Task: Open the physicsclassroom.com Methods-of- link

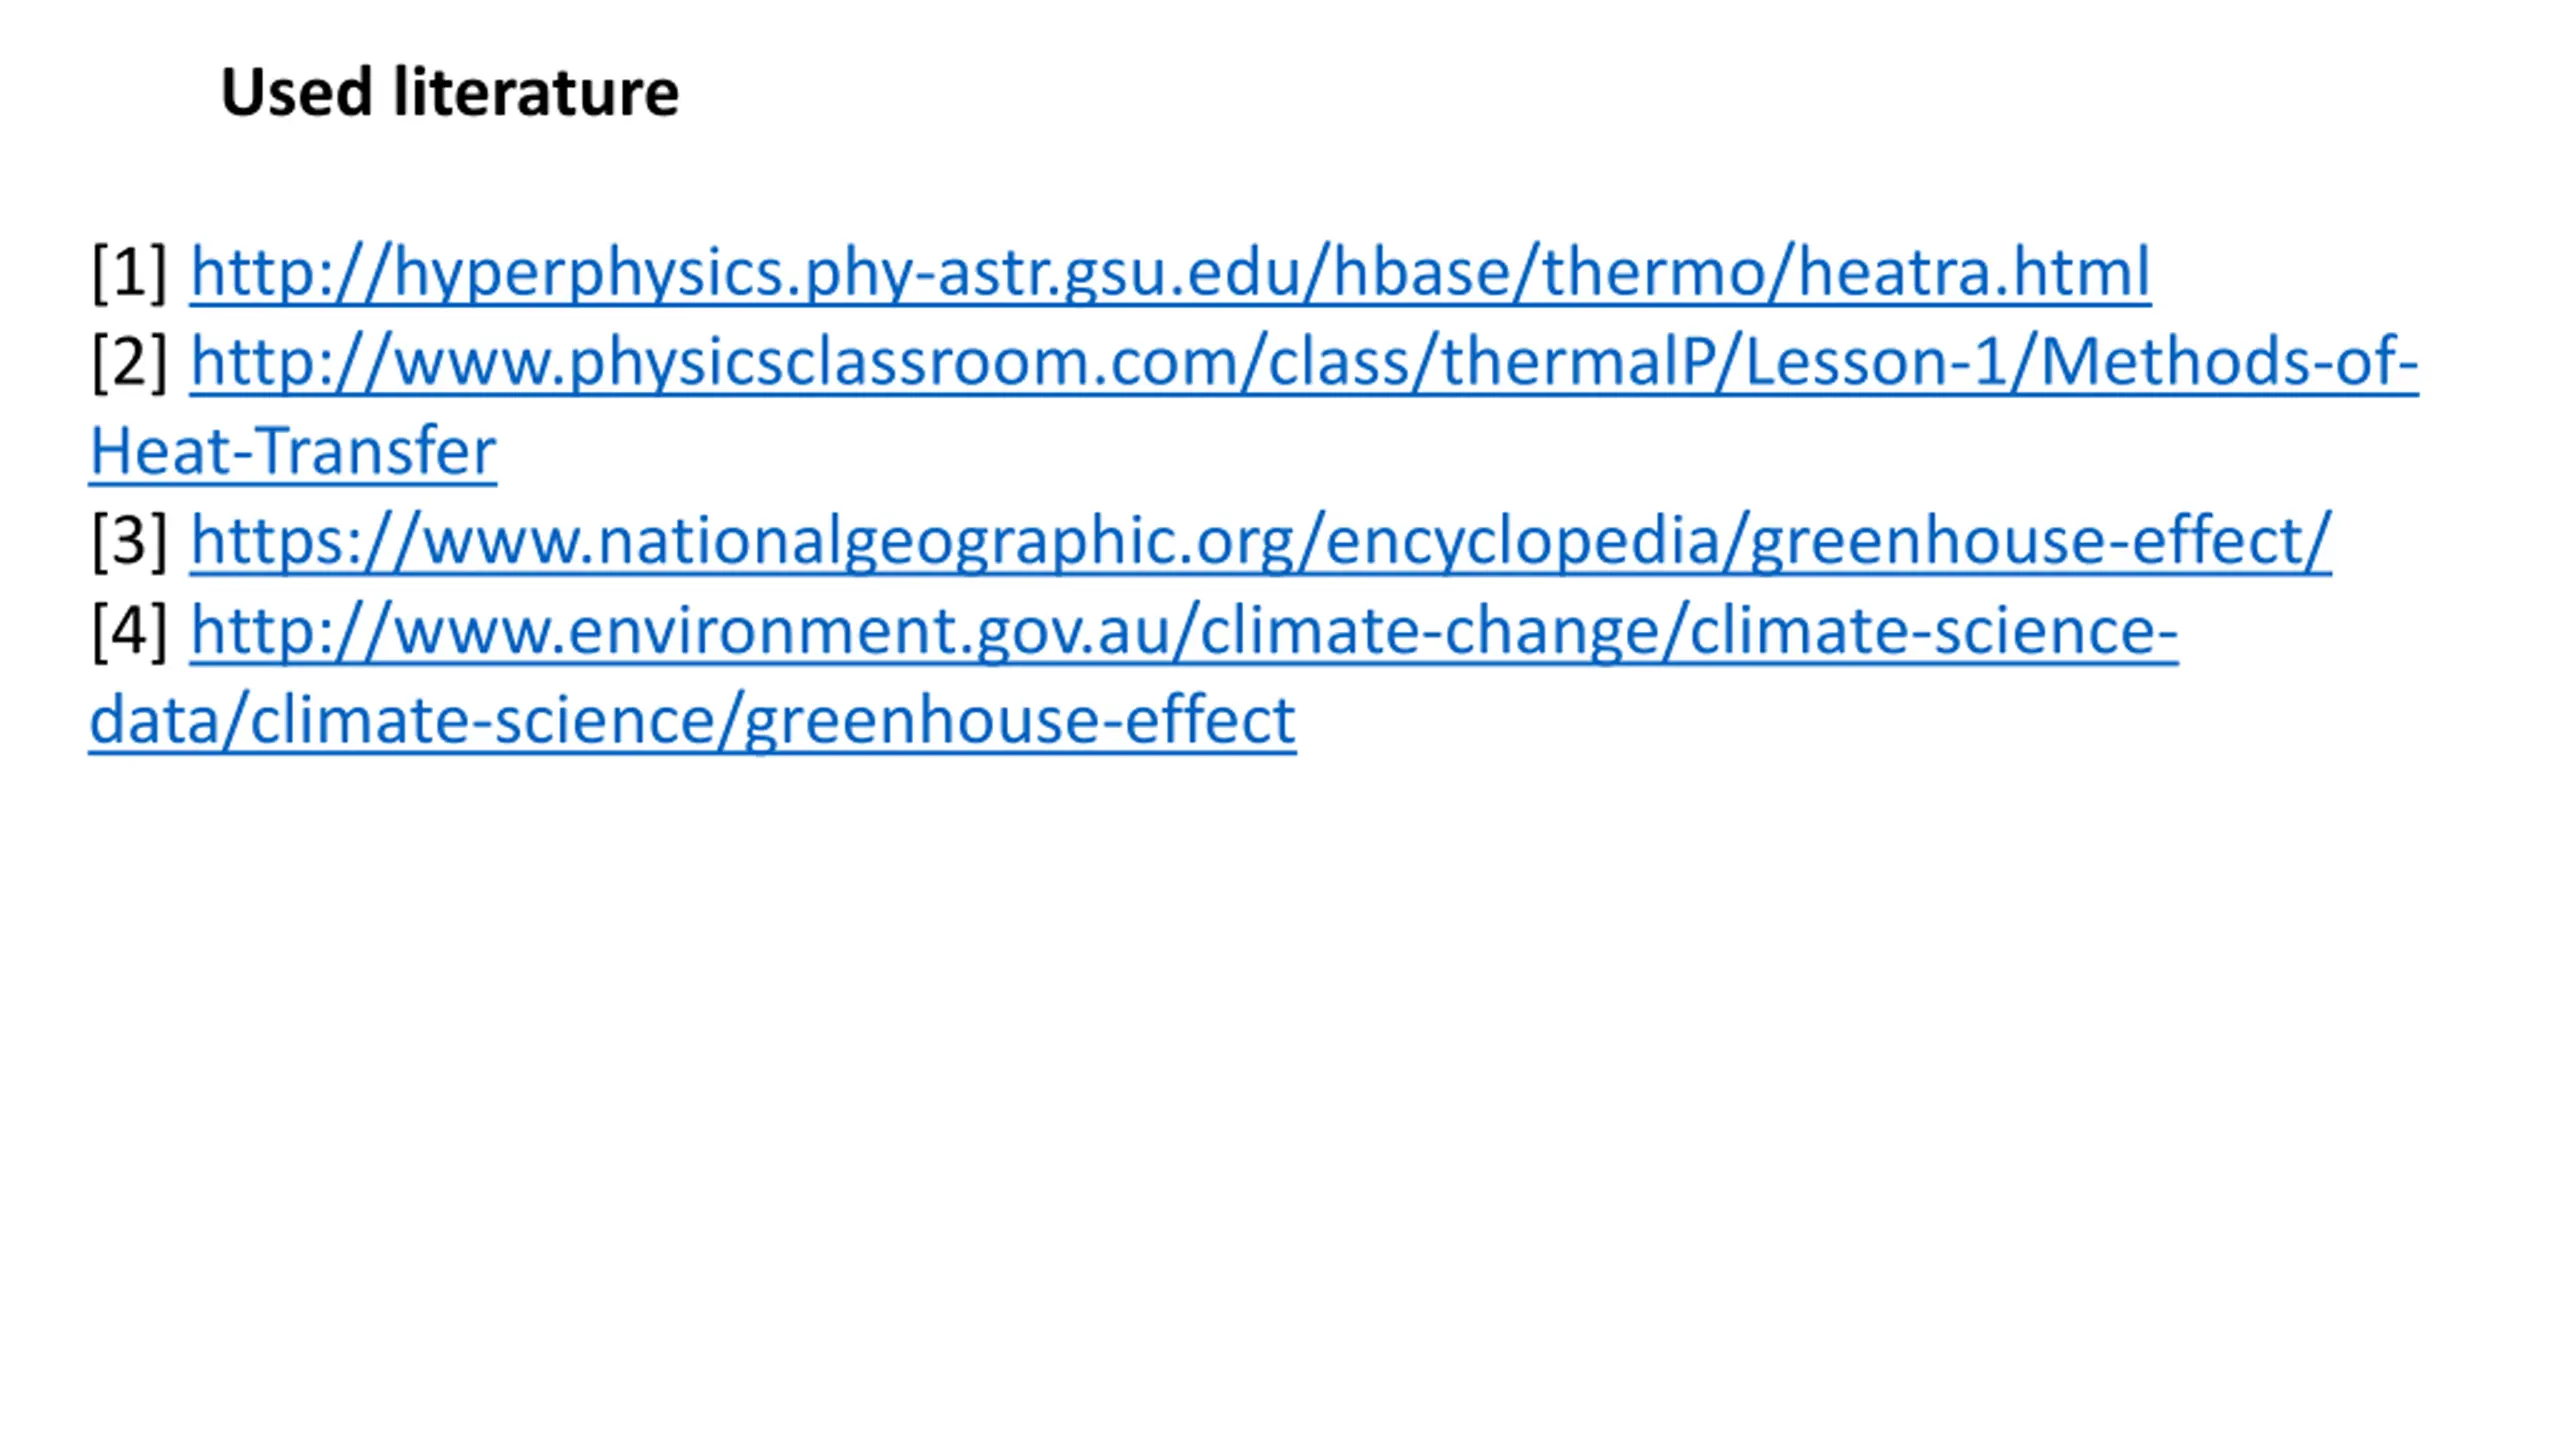Action: tap(1304, 362)
